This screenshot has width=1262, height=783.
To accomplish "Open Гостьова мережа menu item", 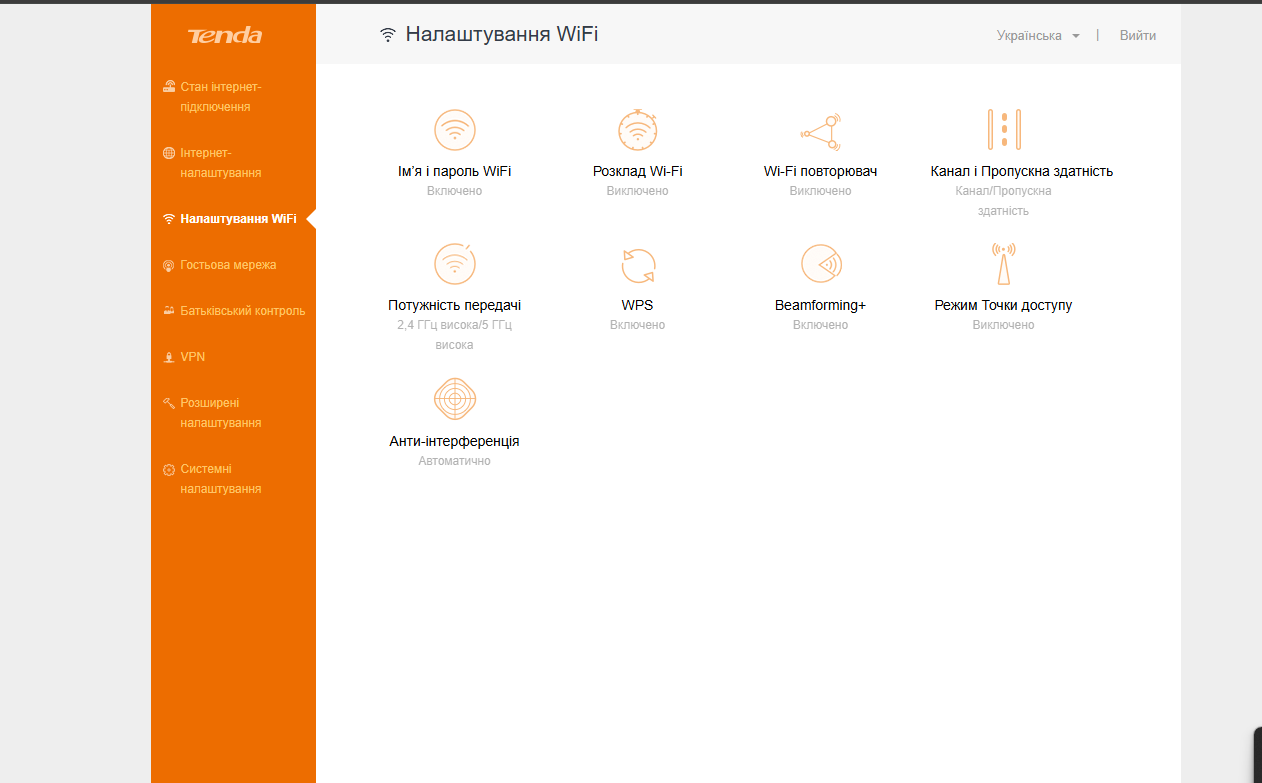I will [x=228, y=265].
